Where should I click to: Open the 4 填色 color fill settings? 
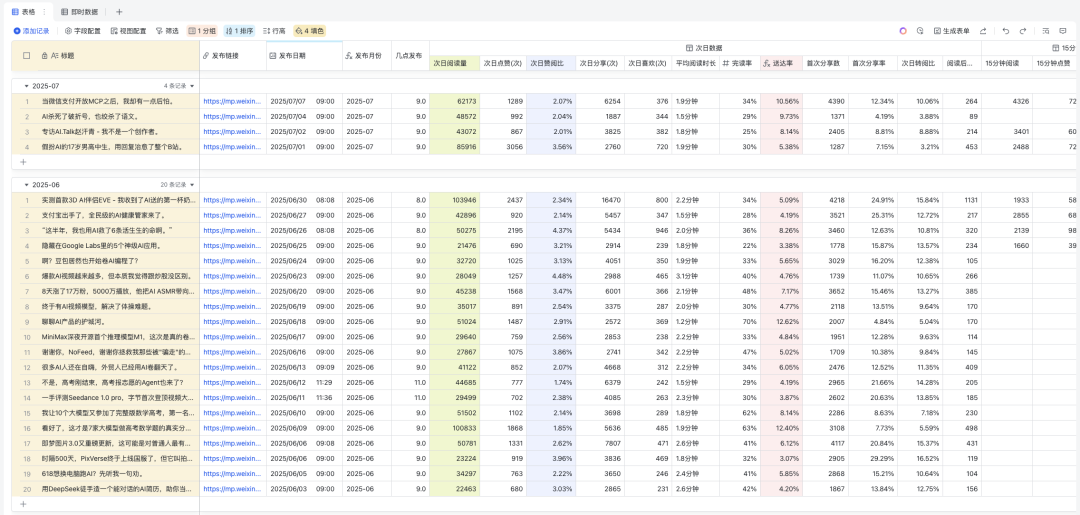[x=309, y=31]
